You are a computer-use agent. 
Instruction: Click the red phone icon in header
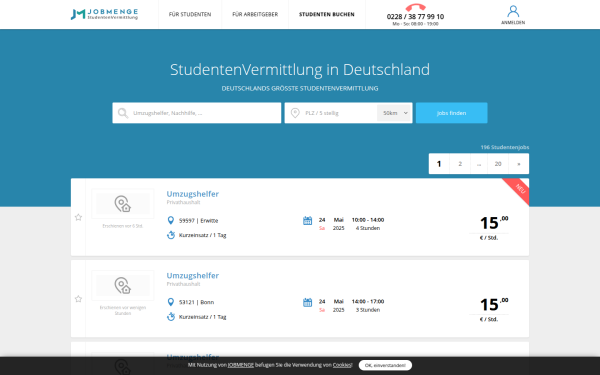coord(415,7)
